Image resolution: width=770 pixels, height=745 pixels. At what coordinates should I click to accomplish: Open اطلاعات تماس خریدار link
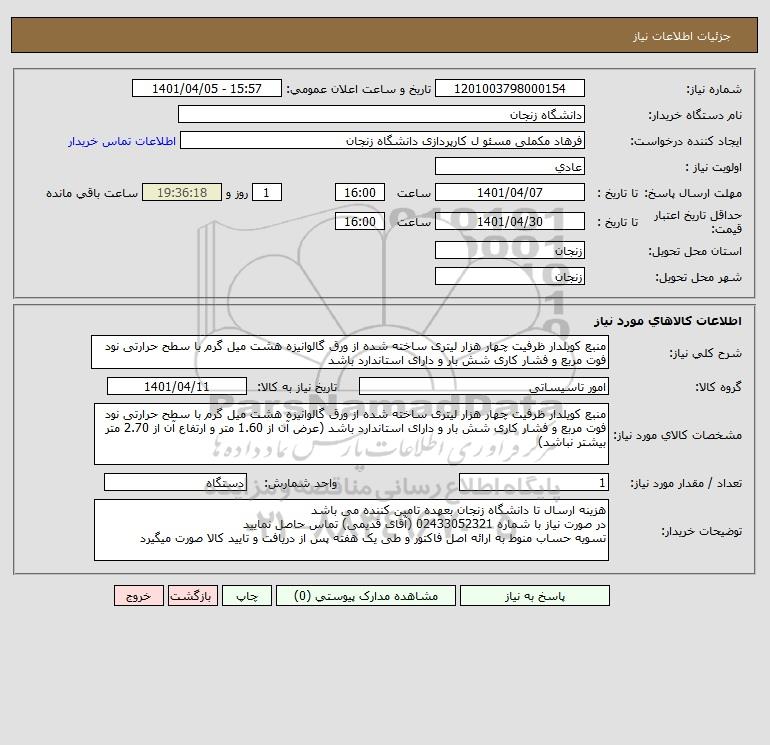point(122,141)
